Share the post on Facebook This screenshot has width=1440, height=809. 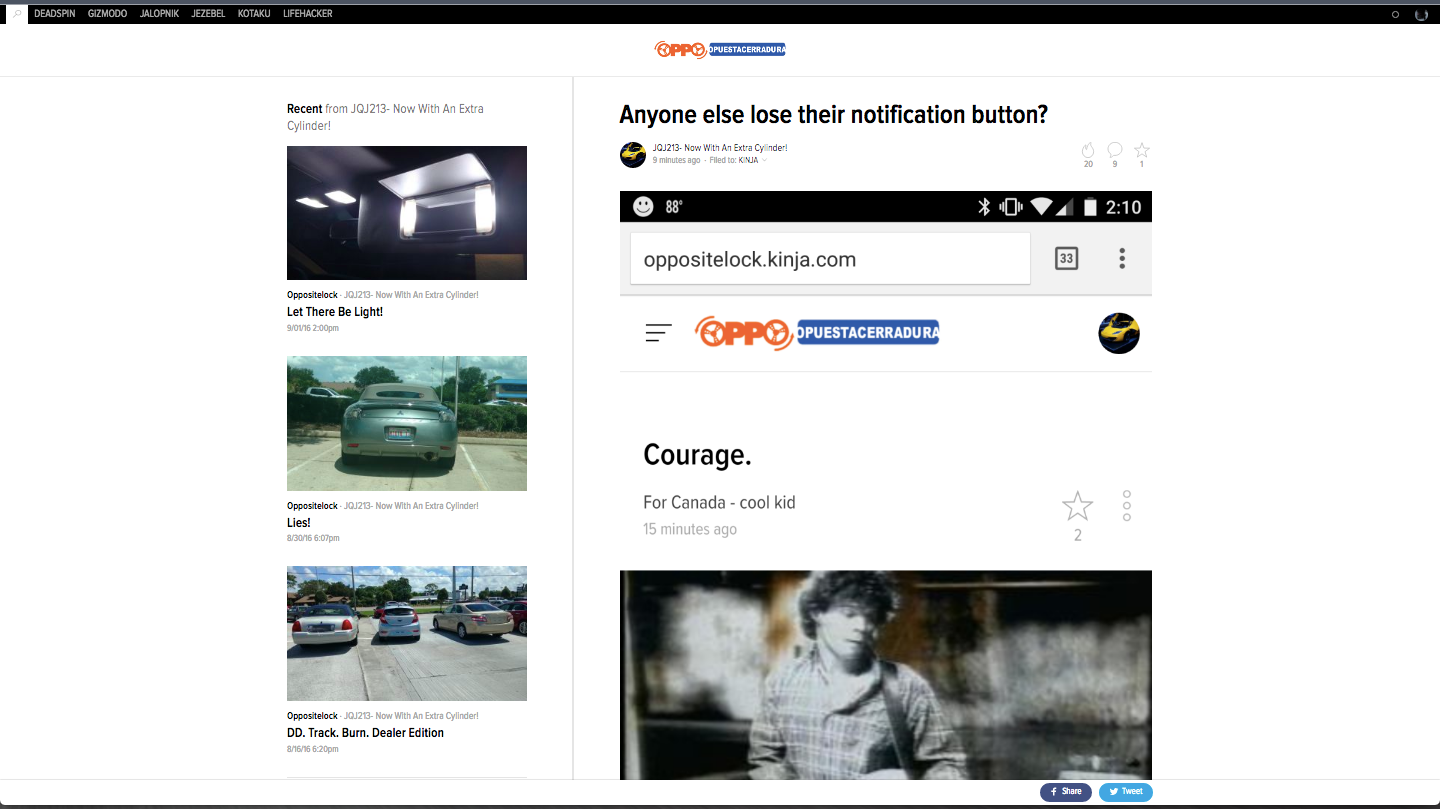click(1066, 791)
